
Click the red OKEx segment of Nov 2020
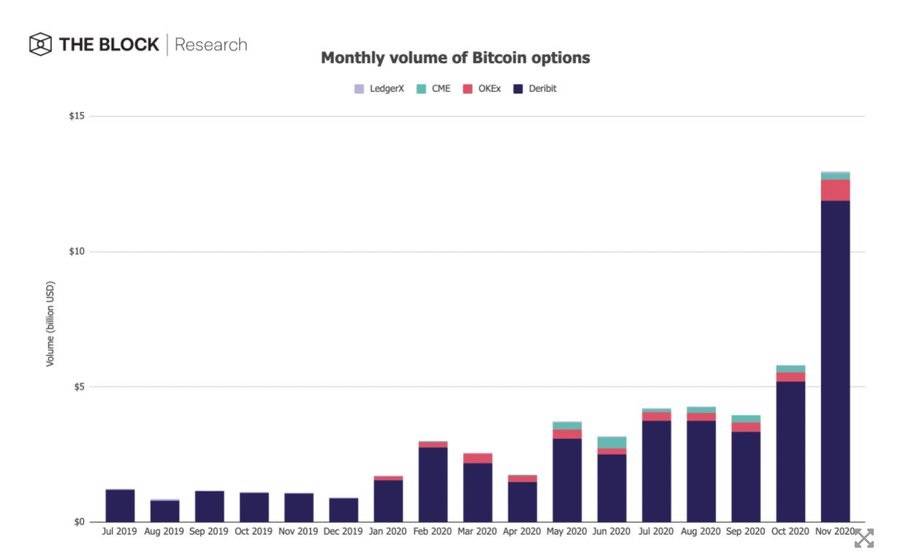pos(835,190)
